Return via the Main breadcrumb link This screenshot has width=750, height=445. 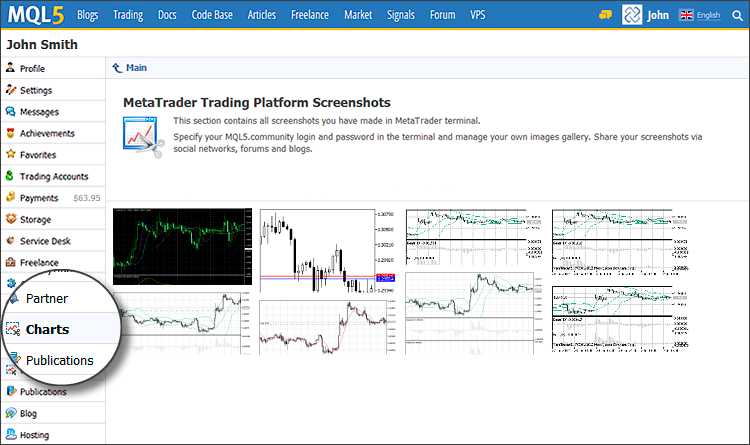136,68
